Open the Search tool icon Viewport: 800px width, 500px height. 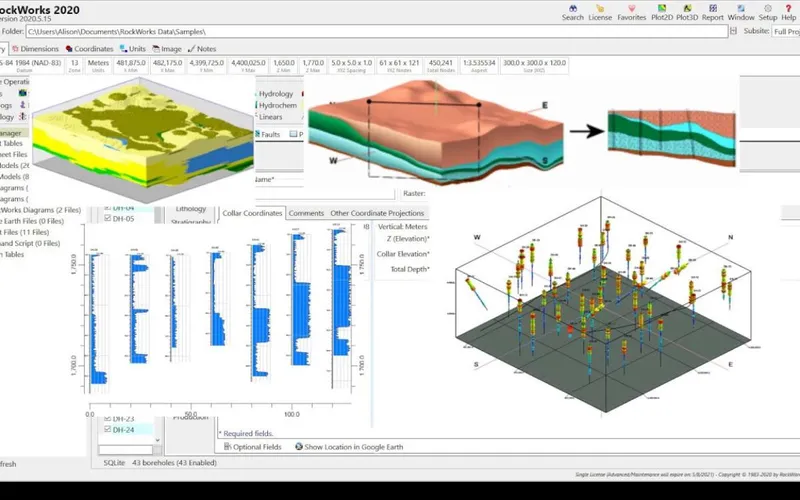click(x=572, y=9)
